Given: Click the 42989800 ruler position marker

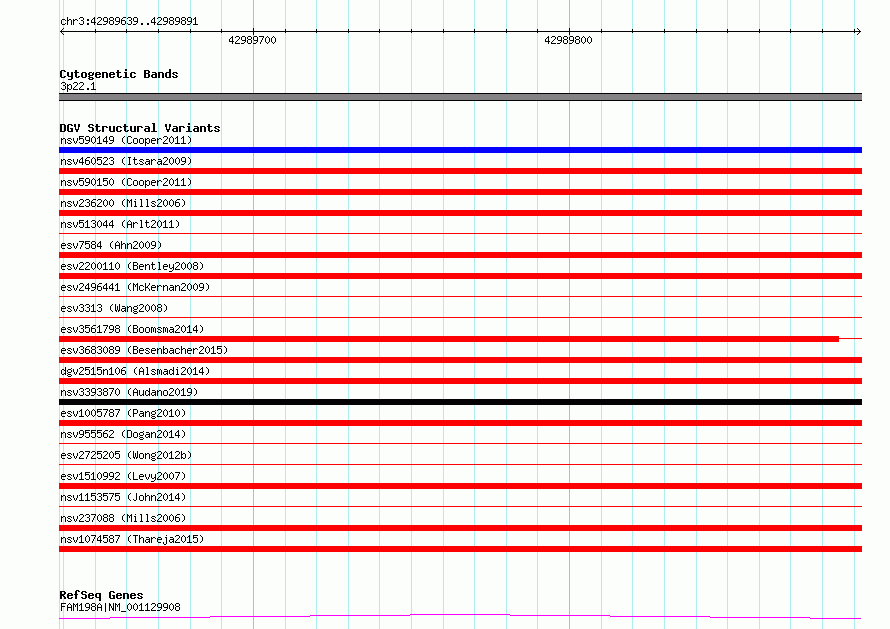Looking at the screenshot, I should 568,40.
